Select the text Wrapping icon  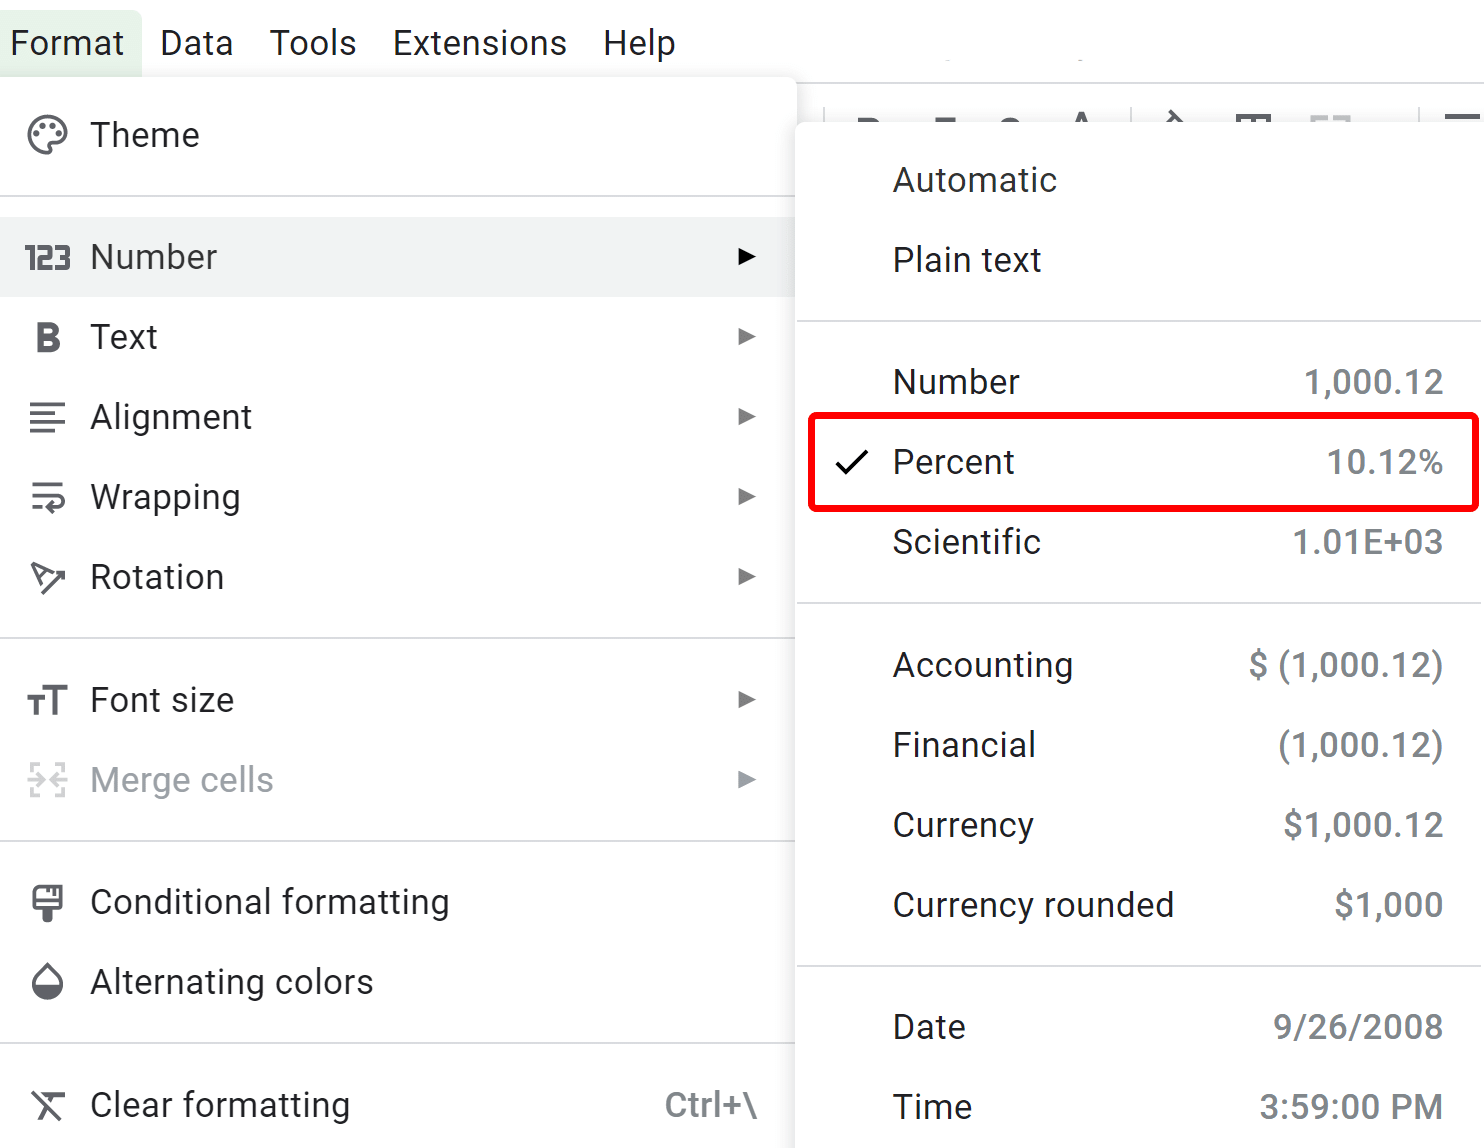(47, 497)
